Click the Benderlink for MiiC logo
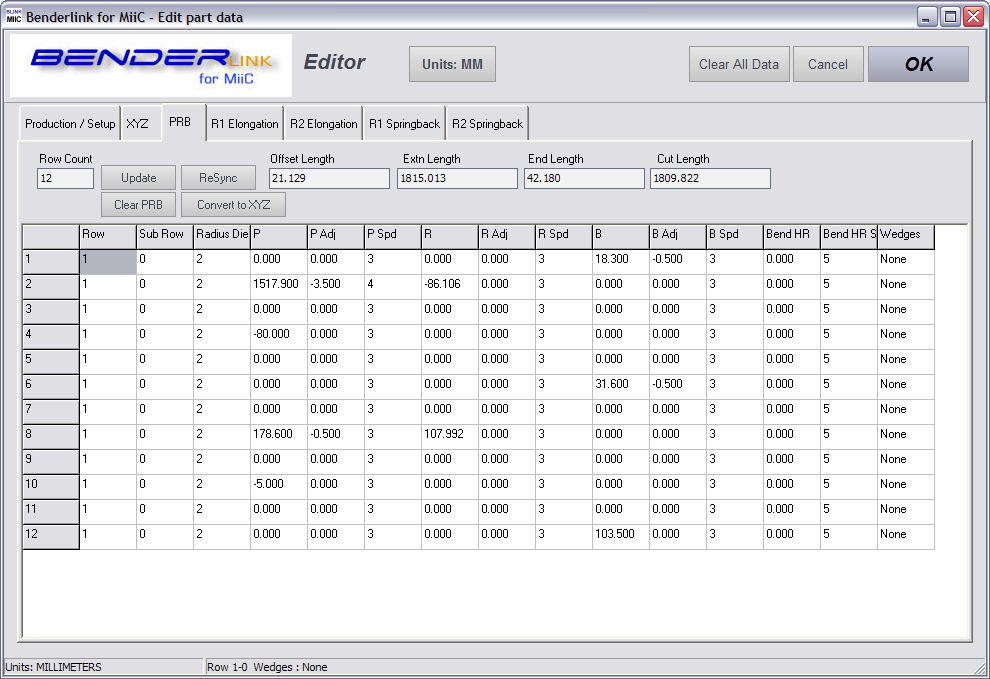The image size is (990, 679). pos(150,66)
